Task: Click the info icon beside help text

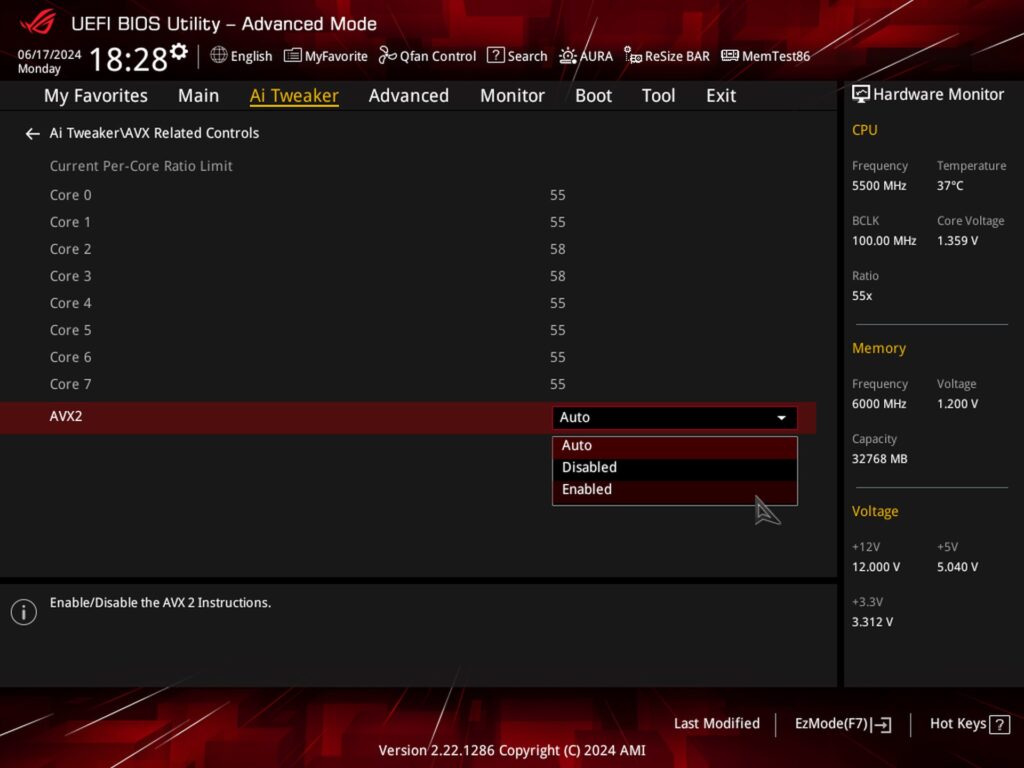Action: coord(24,612)
